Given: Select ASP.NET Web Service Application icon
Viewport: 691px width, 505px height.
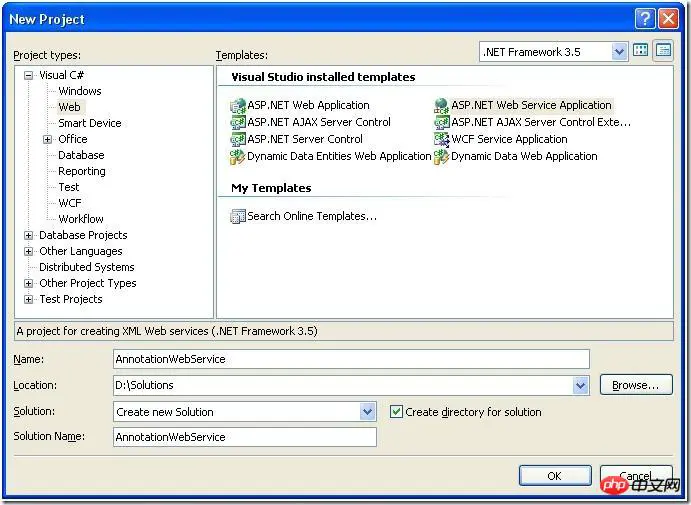Looking at the screenshot, I should [442, 106].
